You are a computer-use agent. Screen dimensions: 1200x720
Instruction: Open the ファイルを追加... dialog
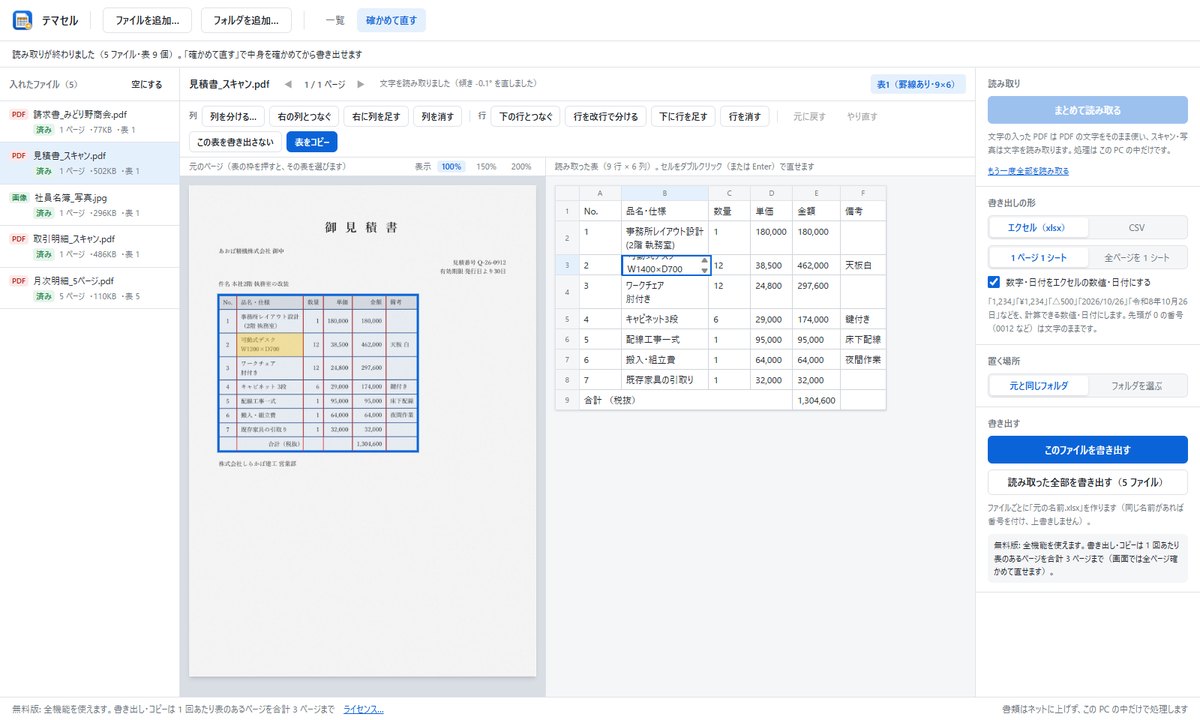[148, 20]
